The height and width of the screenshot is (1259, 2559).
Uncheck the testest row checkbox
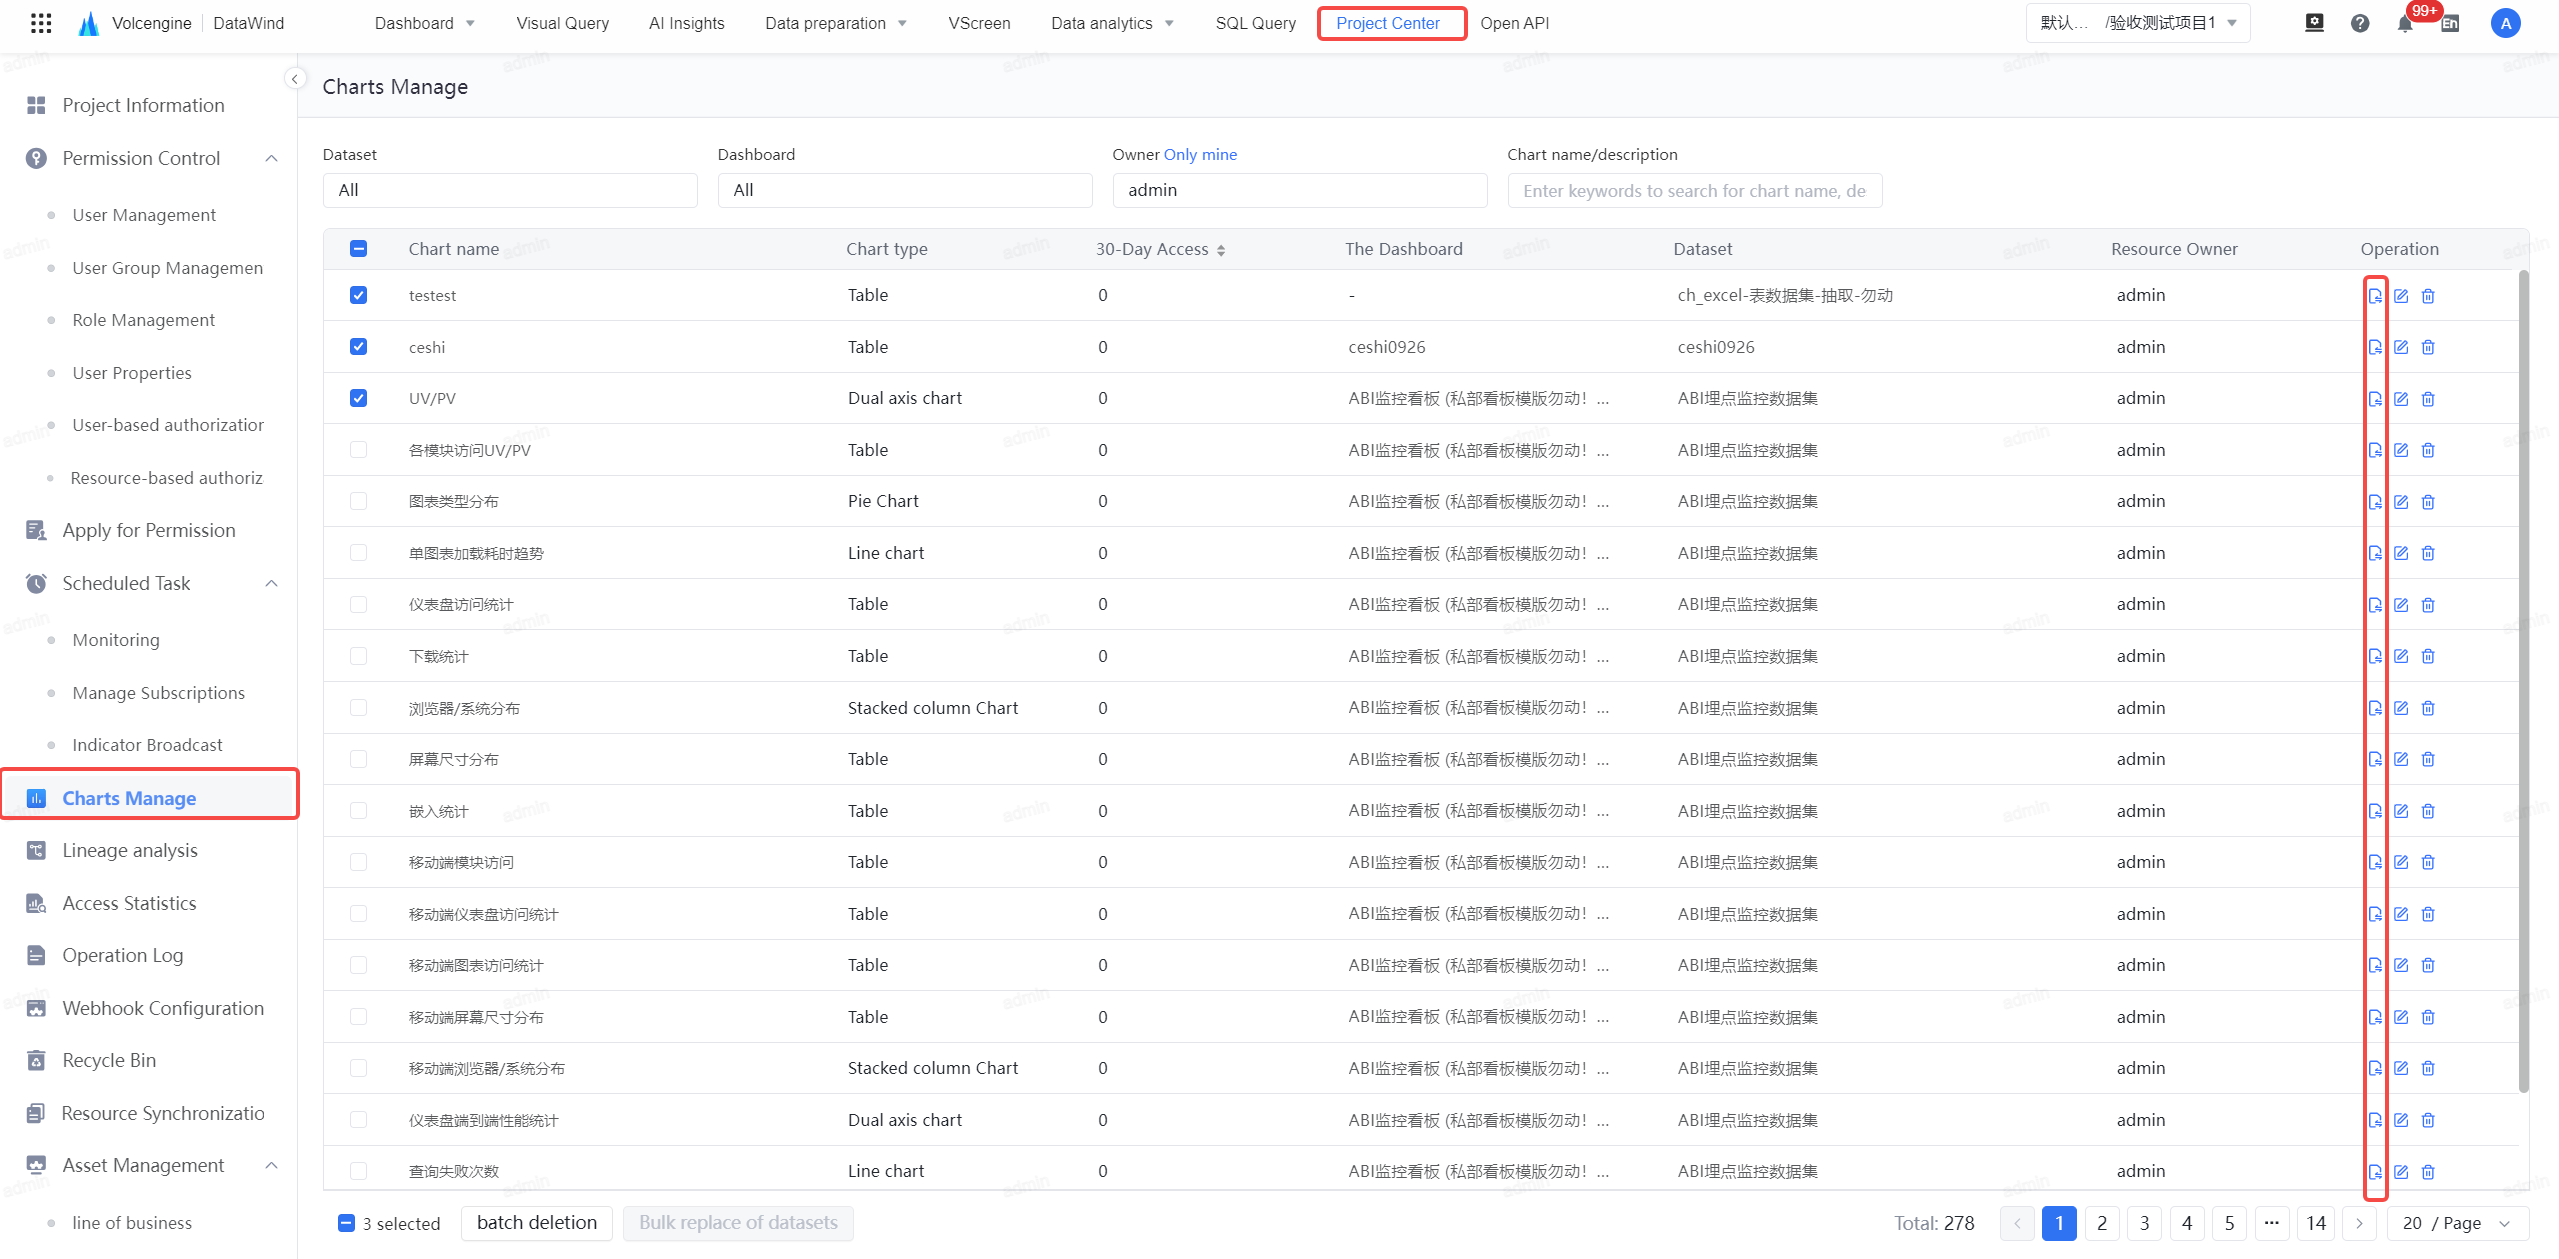click(358, 295)
